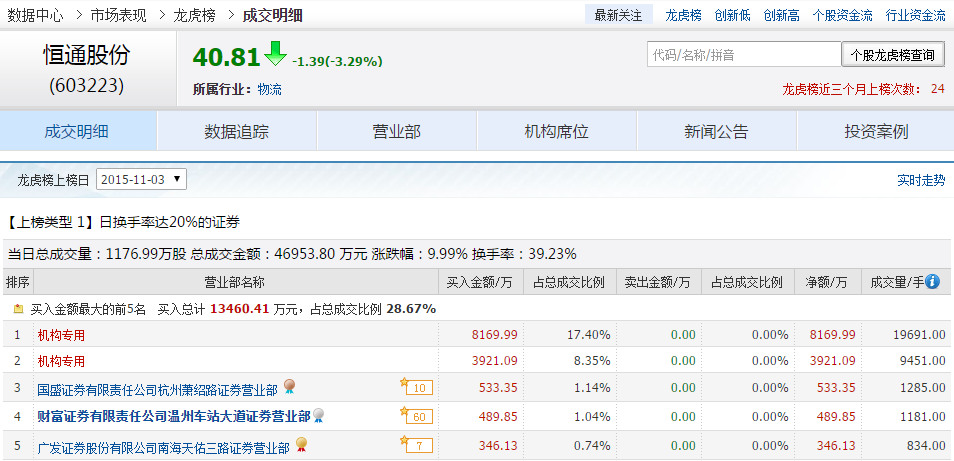The image size is (954, 461).
Task: Switch to the 数据追踪 tab
Action: point(236,131)
